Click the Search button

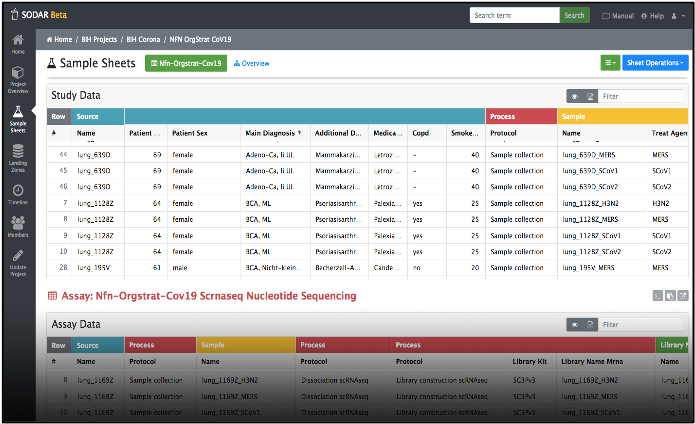tap(574, 15)
